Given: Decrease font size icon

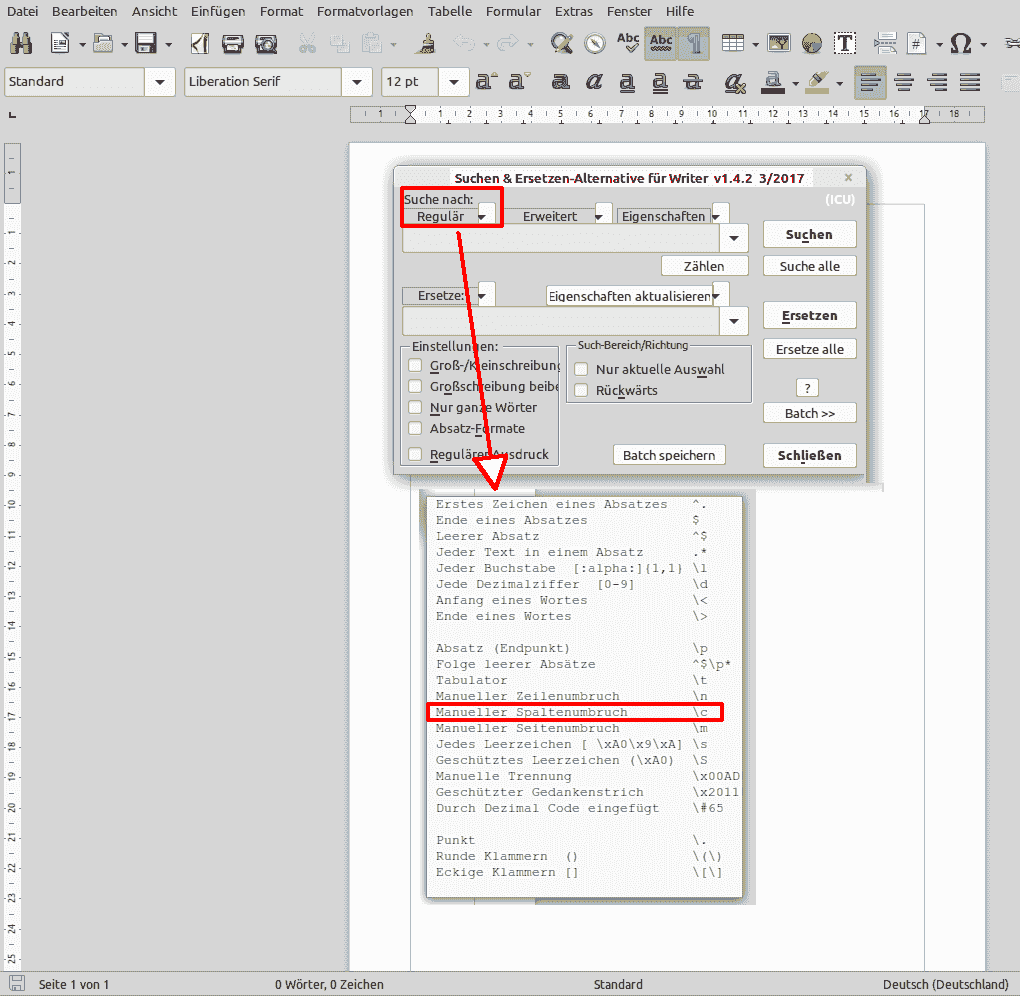Looking at the screenshot, I should (x=519, y=81).
